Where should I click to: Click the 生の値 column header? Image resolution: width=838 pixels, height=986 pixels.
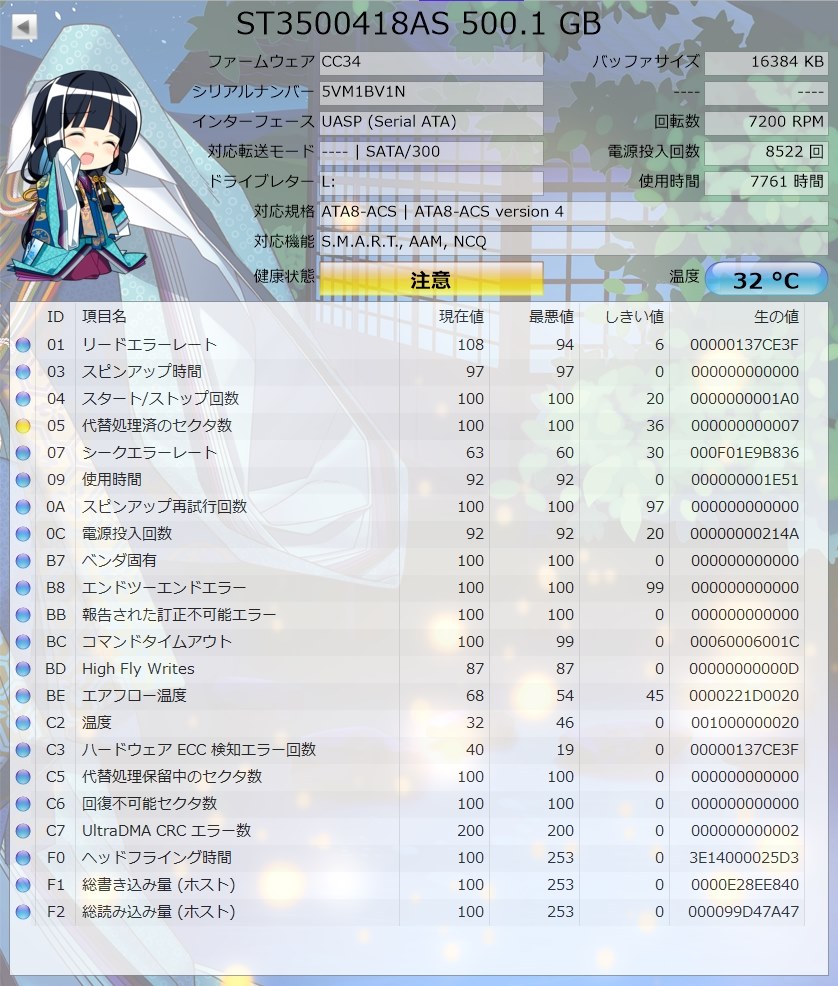point(775,317)
